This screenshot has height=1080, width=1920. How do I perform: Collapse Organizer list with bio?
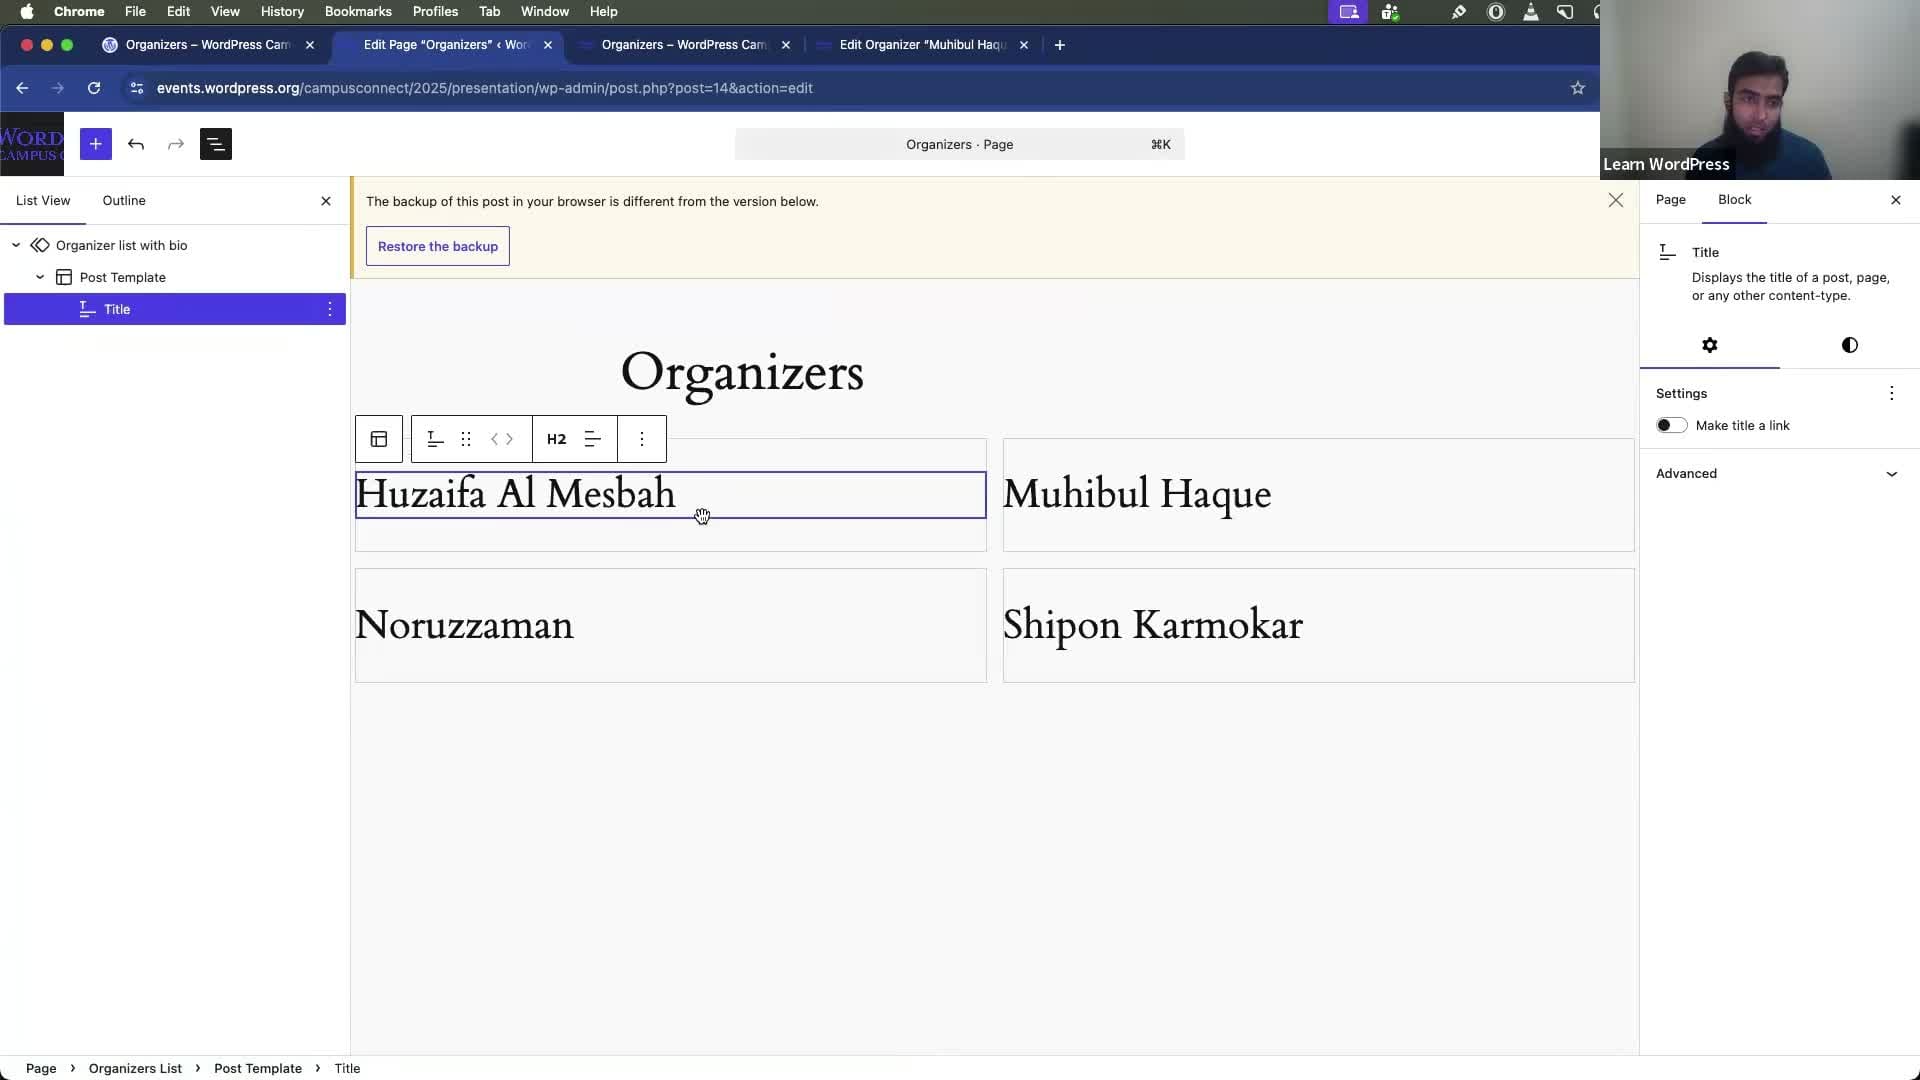point(15,245)
